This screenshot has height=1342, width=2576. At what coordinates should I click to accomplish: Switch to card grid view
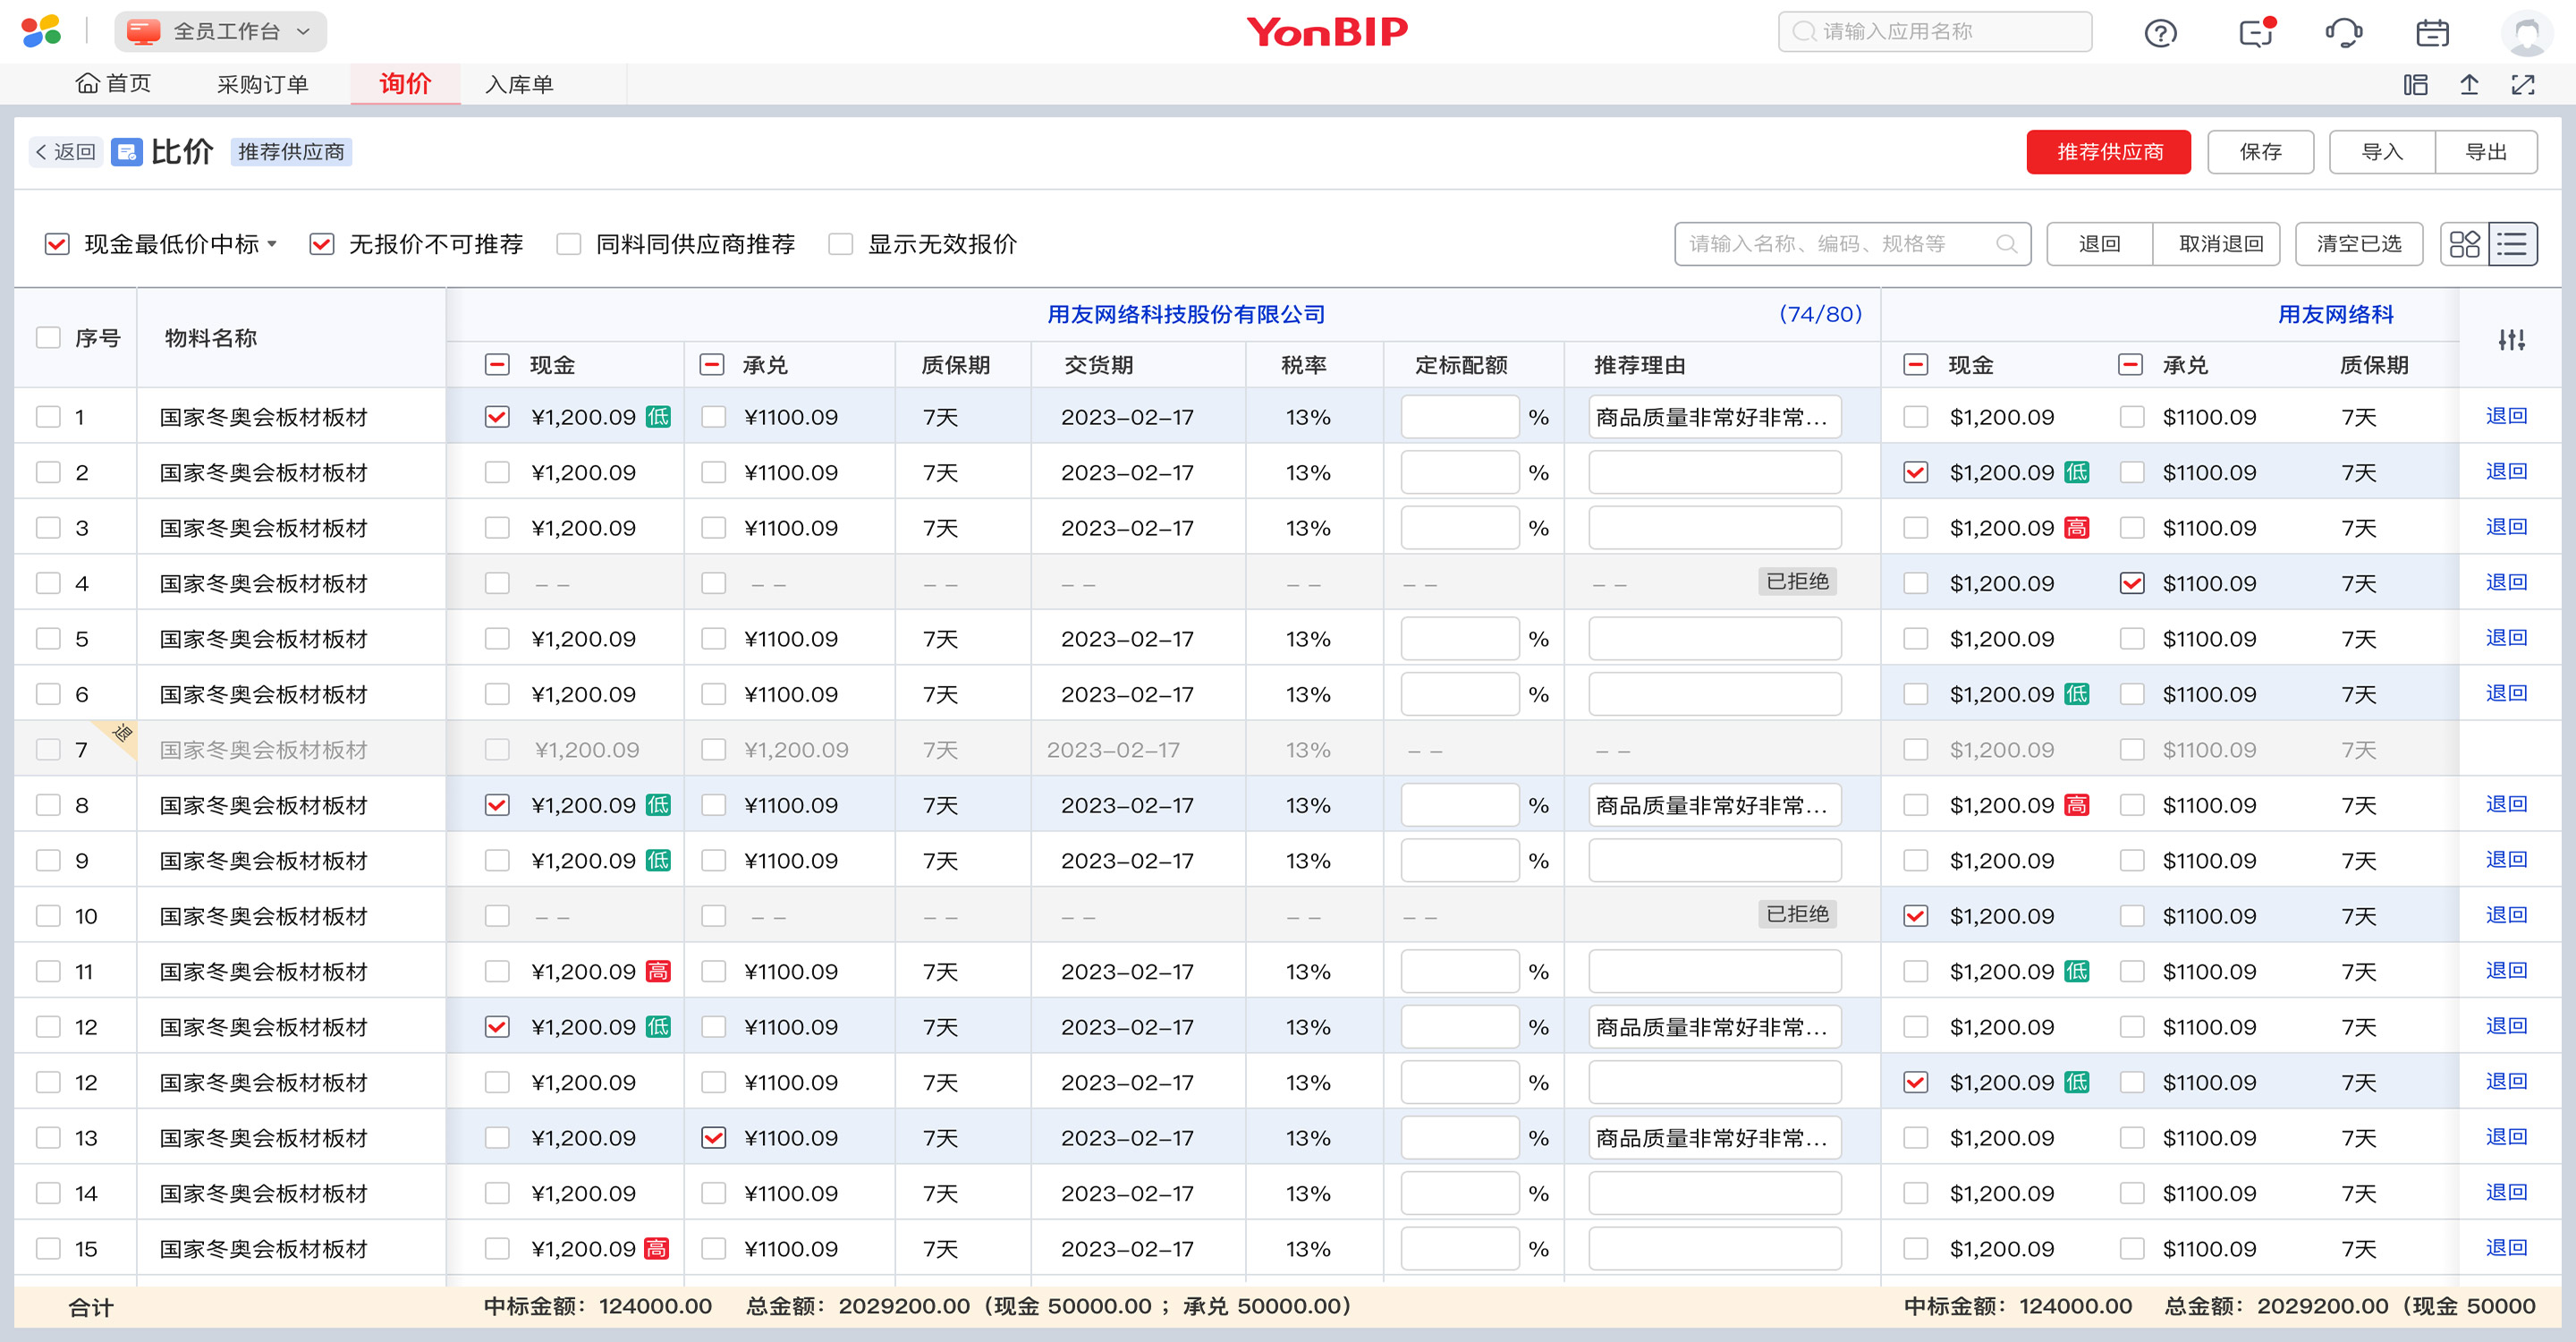(x=2464, y=244)
